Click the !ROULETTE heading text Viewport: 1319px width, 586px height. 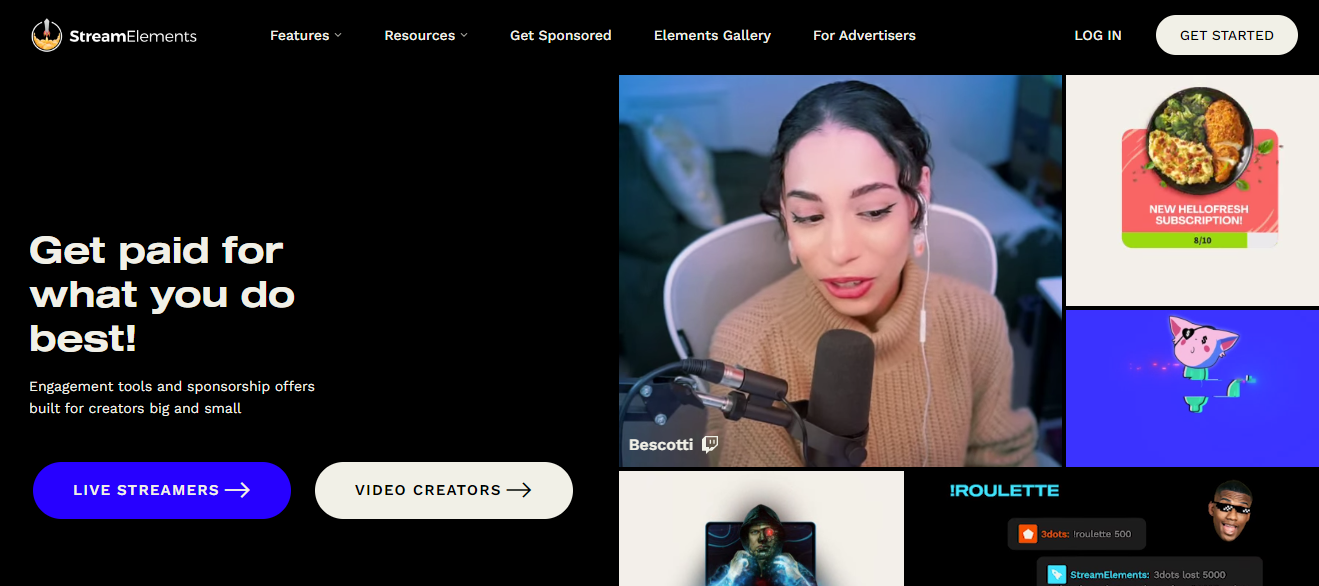tap(1005, 490)
